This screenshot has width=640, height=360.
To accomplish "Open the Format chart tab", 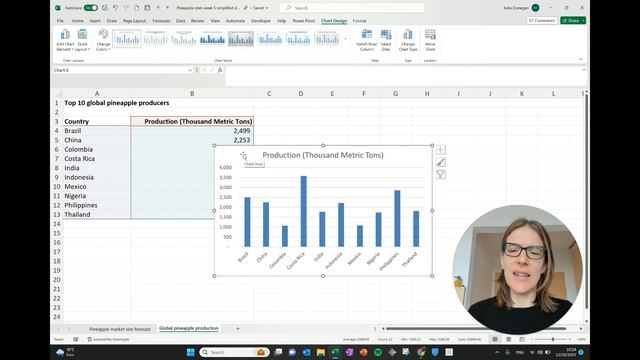I will click(x=360, y=21).
